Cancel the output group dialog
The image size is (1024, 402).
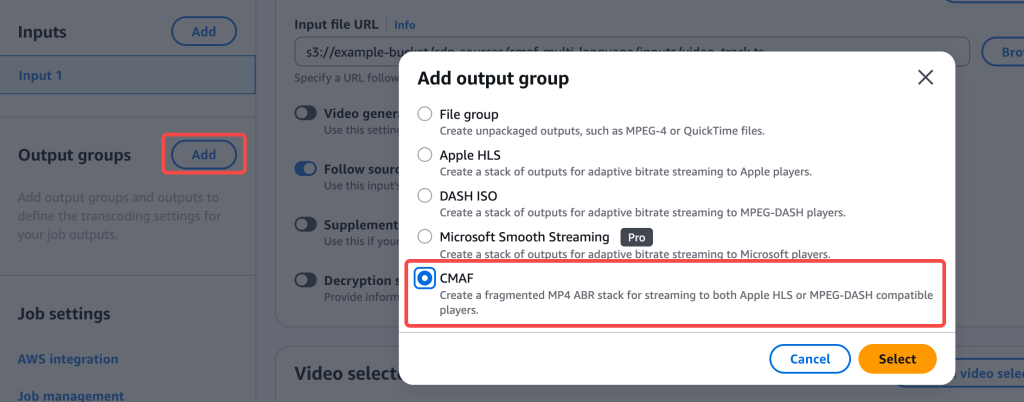click(810, 359)
